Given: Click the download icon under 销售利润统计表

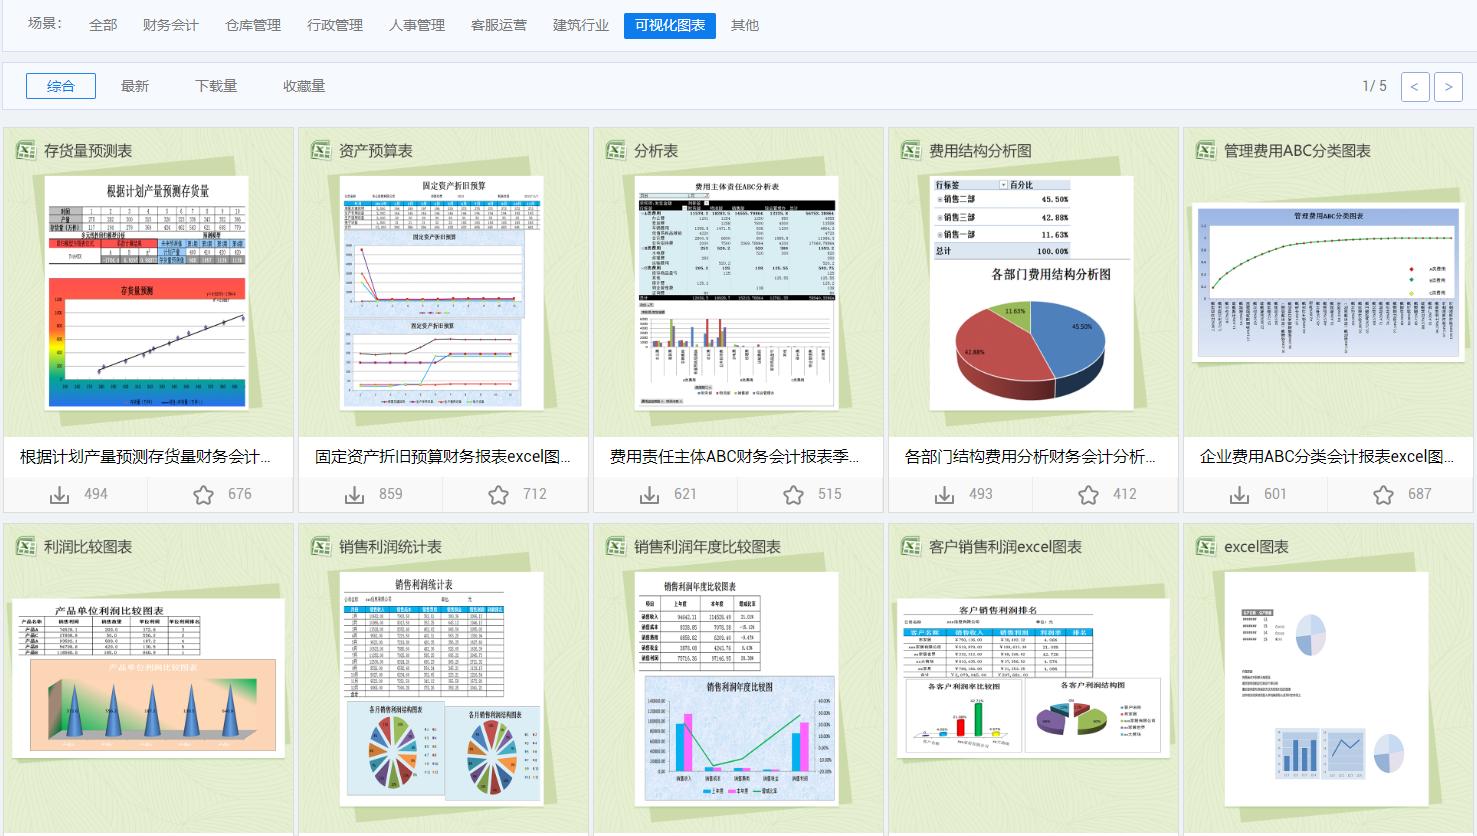Looking at the screenshot, I should click(x=355, y=833).
